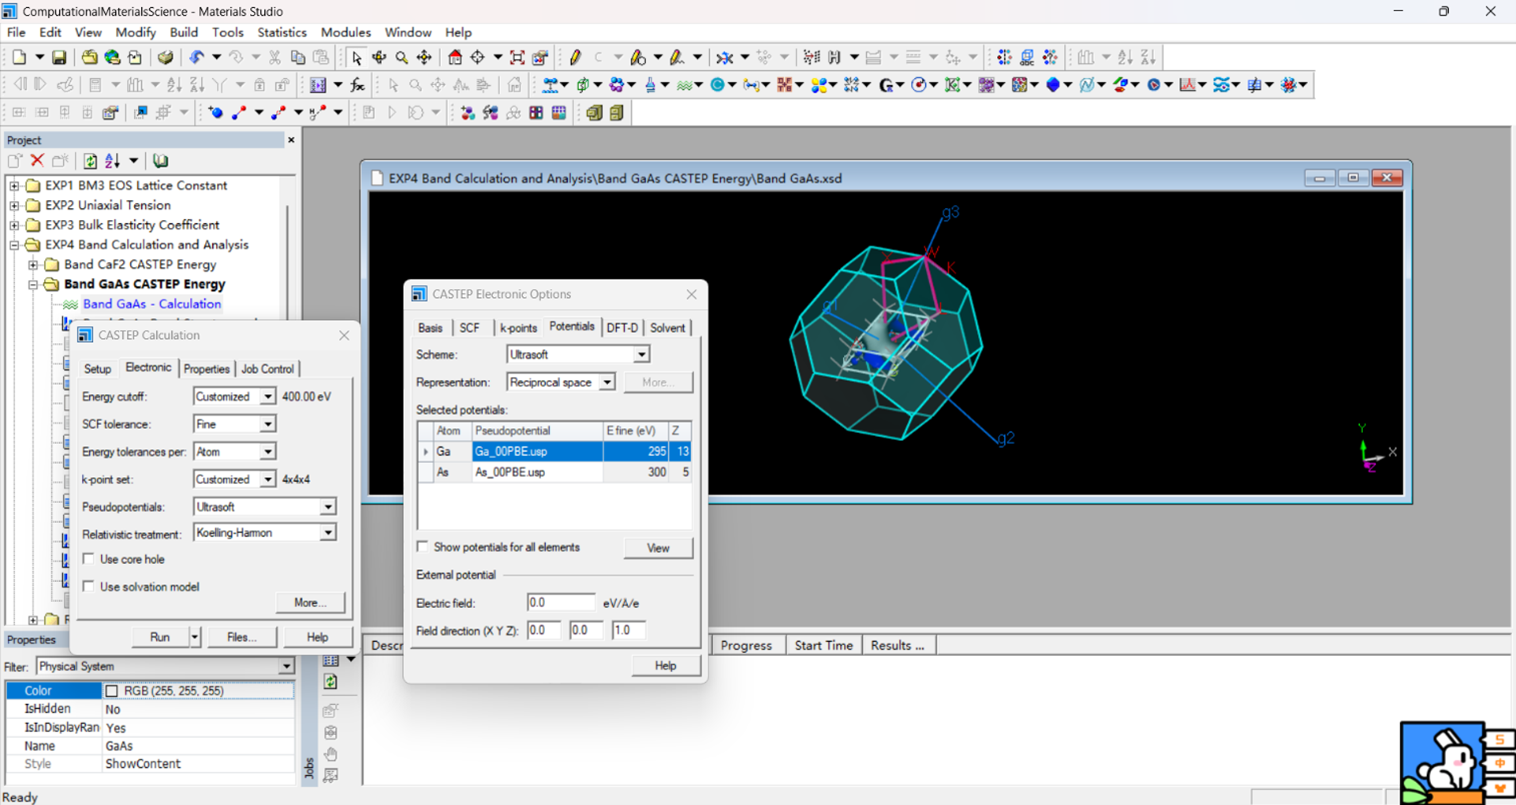This screenshot has width=1516, height=805.
Task: Click the G module icon in modules toolbar
Action: click(x=886, y=85)
